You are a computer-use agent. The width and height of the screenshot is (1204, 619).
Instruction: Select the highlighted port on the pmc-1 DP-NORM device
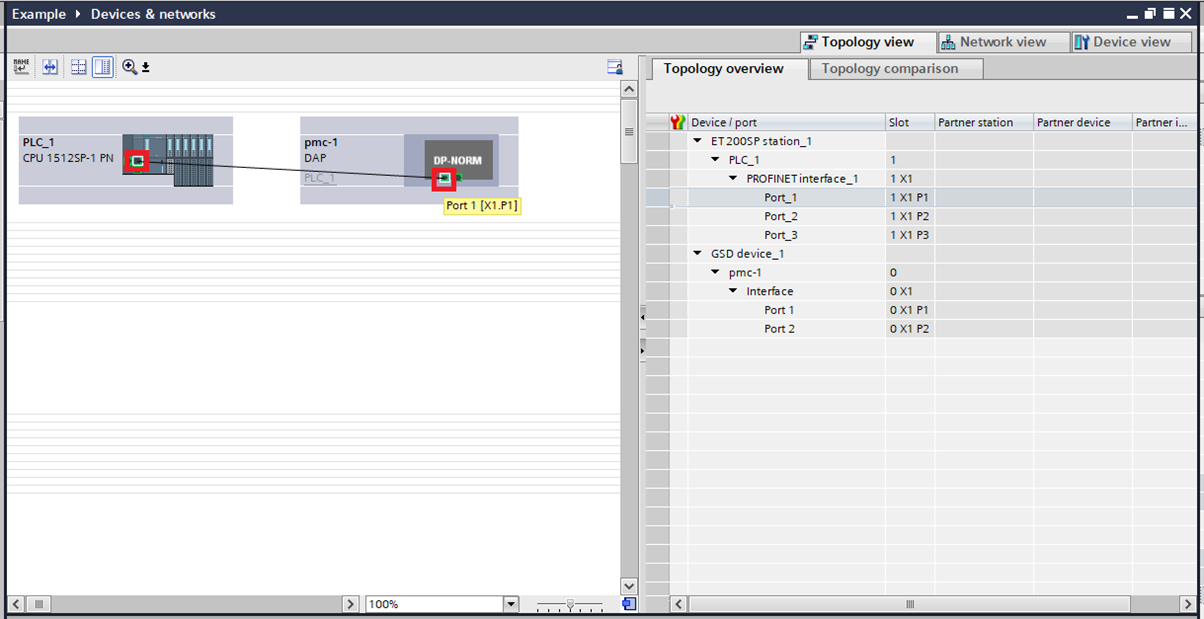pos(446,180)
